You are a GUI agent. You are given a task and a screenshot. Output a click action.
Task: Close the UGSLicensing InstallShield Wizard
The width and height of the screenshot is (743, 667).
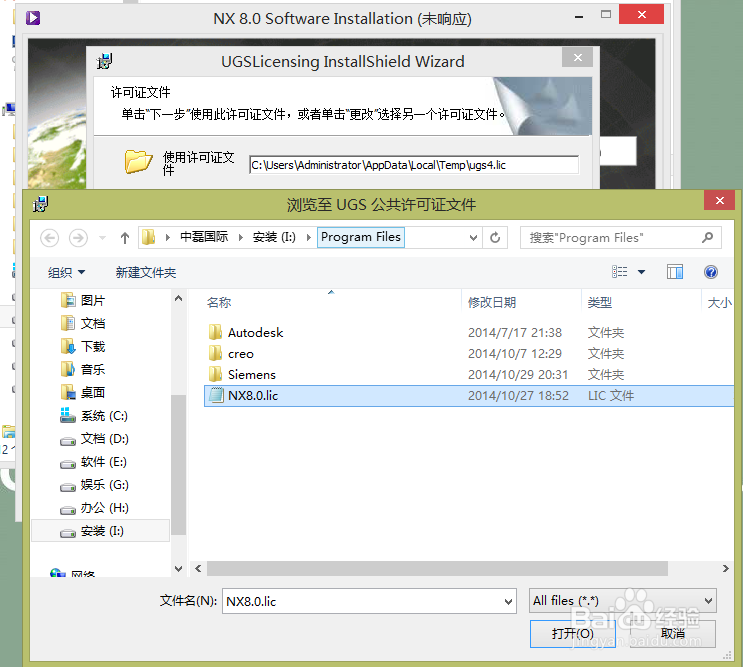tap(577, 57)
